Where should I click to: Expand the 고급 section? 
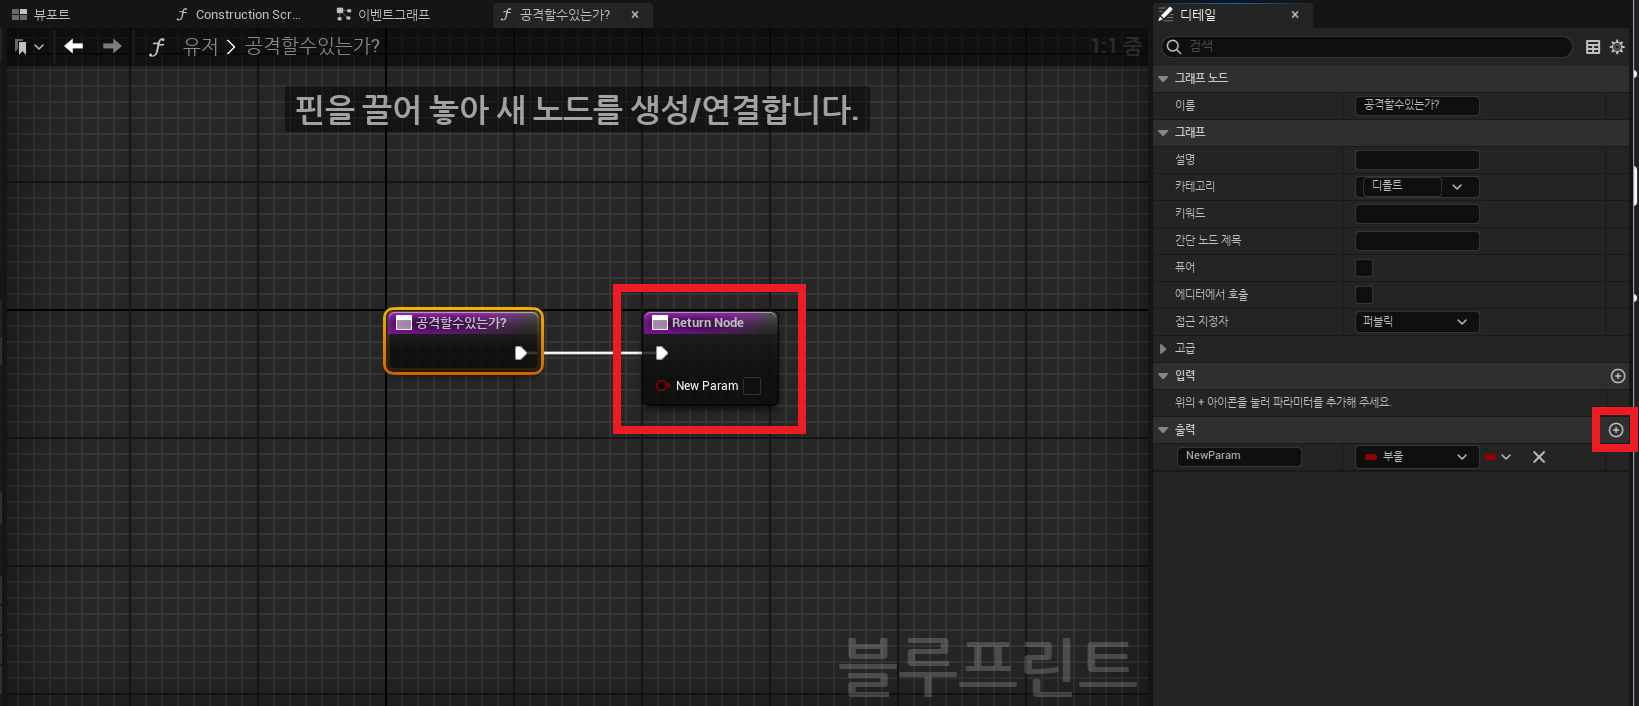point(1163,349)
